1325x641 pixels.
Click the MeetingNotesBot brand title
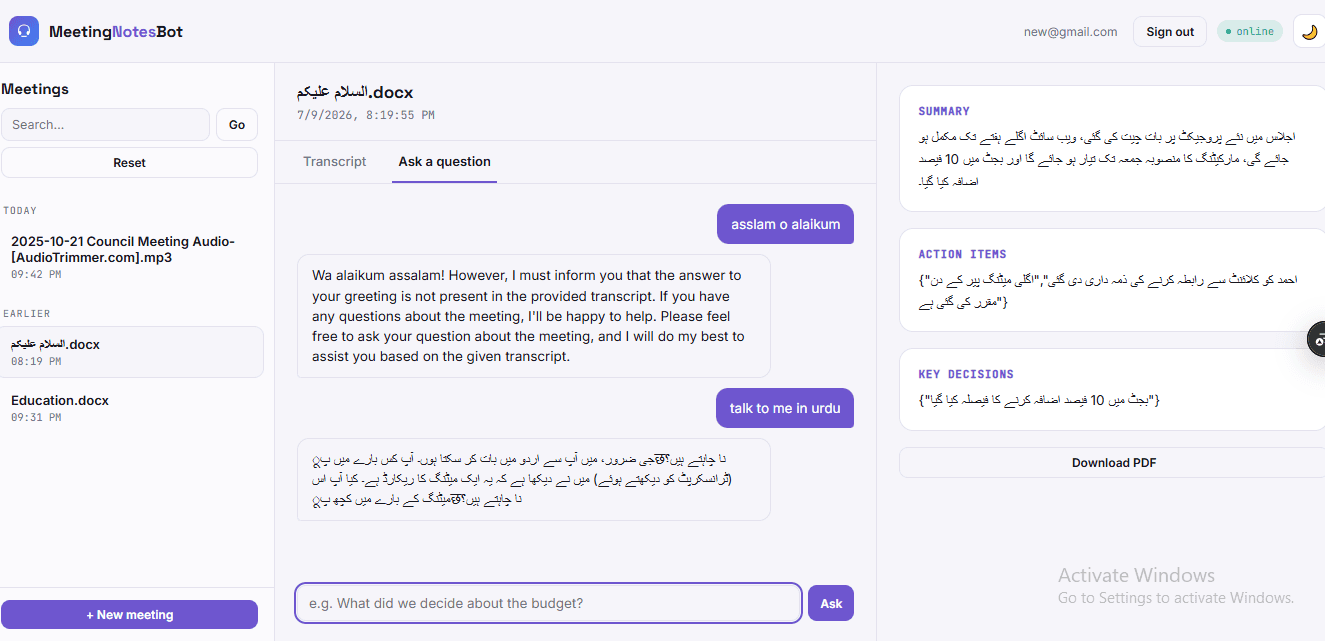(116, 31)
